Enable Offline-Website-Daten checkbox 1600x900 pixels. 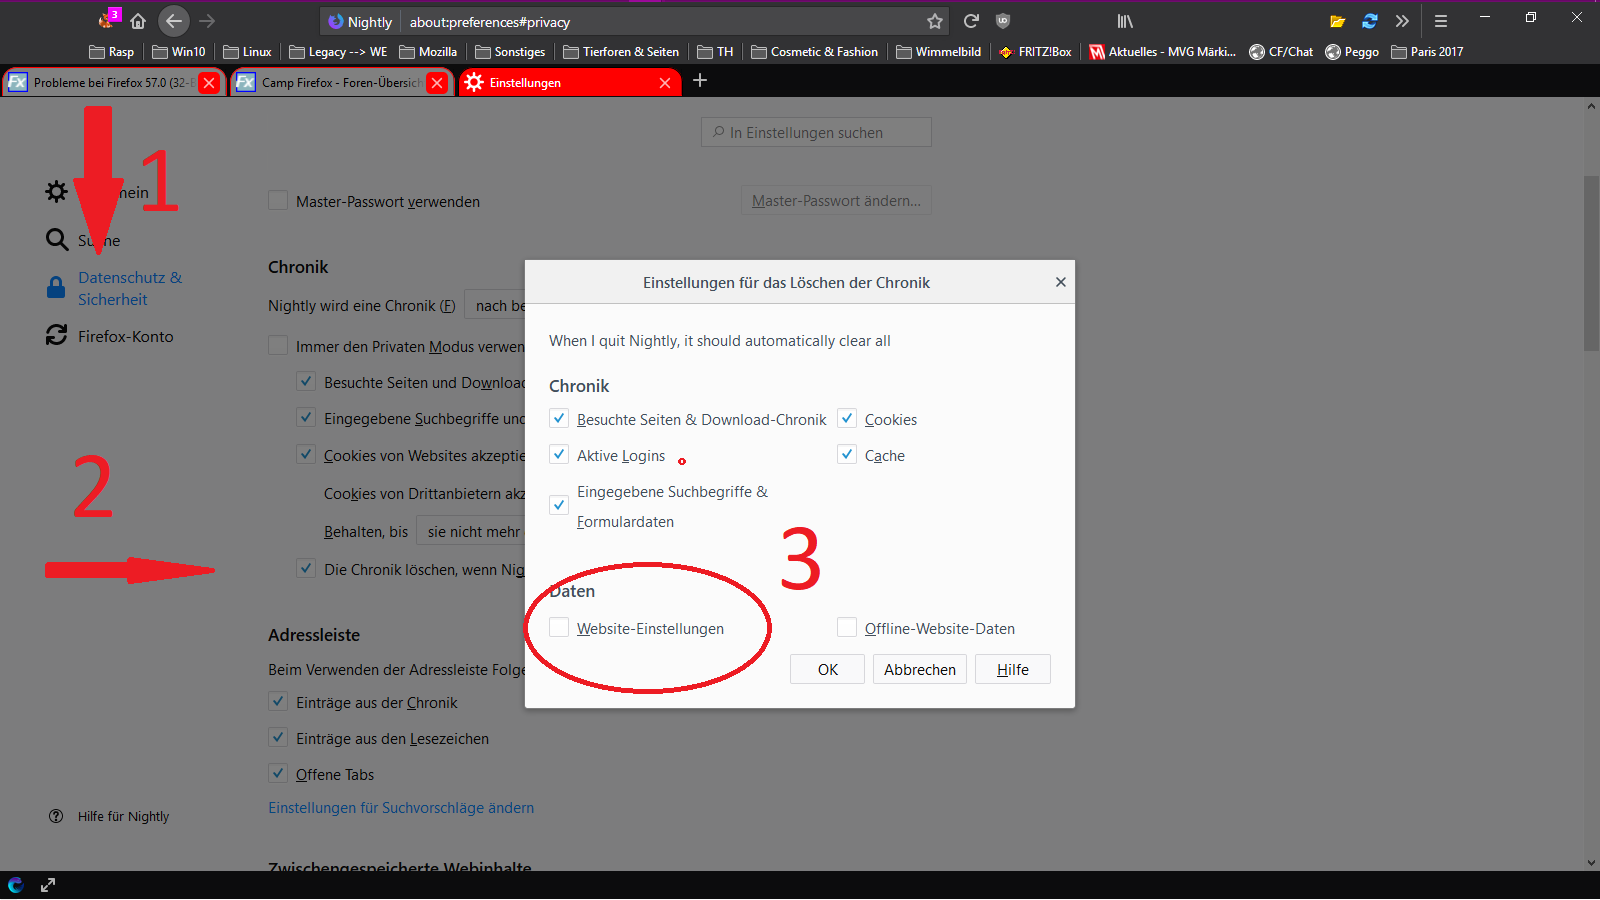click(848, 628)
